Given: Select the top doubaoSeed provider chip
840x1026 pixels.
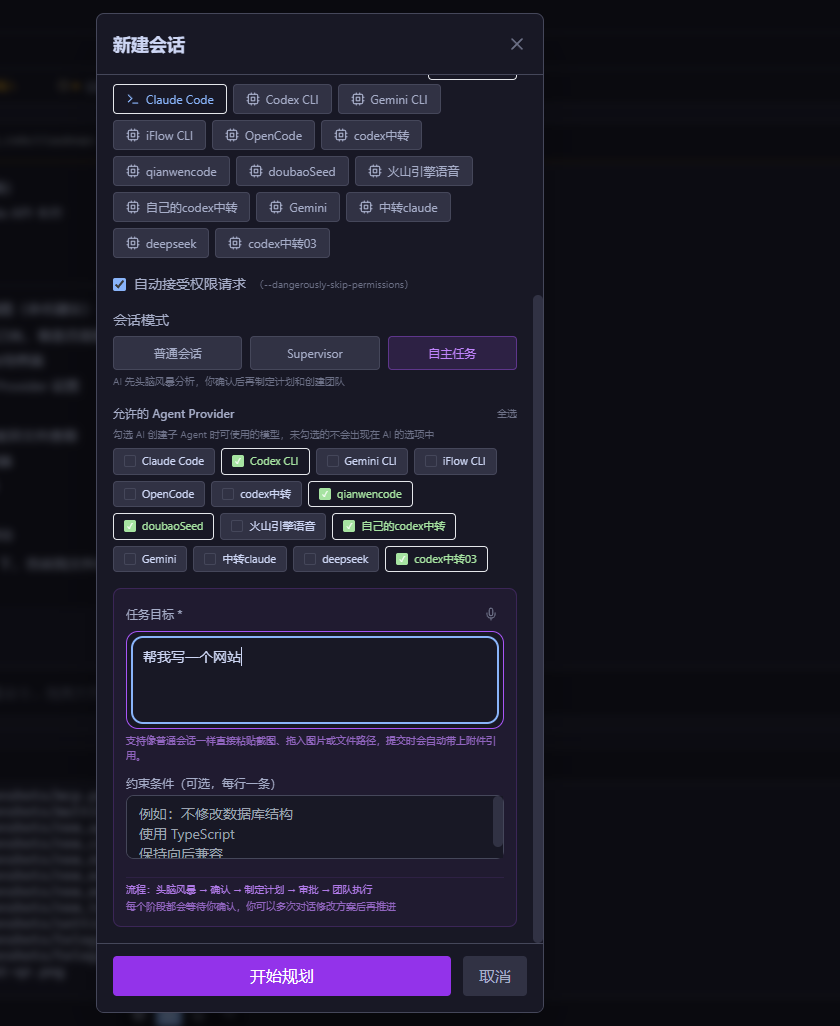Looking at the screenshot, I should (x=292, y=171).
